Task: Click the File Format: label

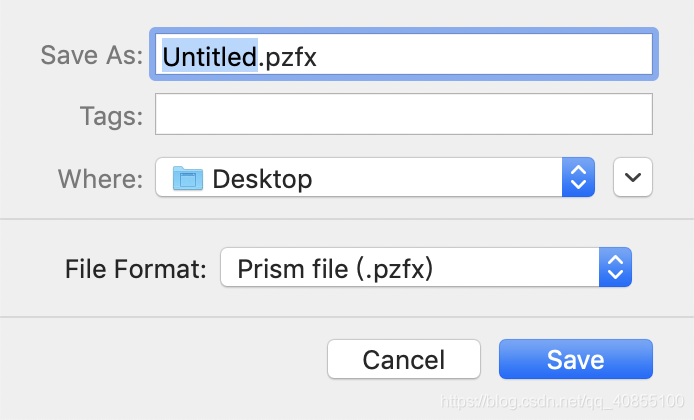Action: pos(136,269)
